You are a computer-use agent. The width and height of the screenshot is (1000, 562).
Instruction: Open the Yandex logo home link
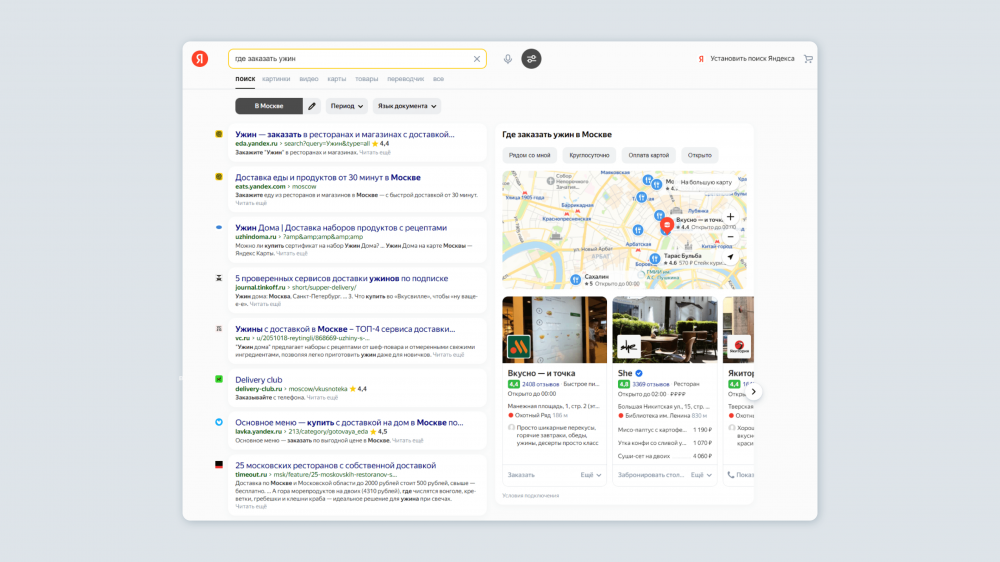tap(200, 59)
